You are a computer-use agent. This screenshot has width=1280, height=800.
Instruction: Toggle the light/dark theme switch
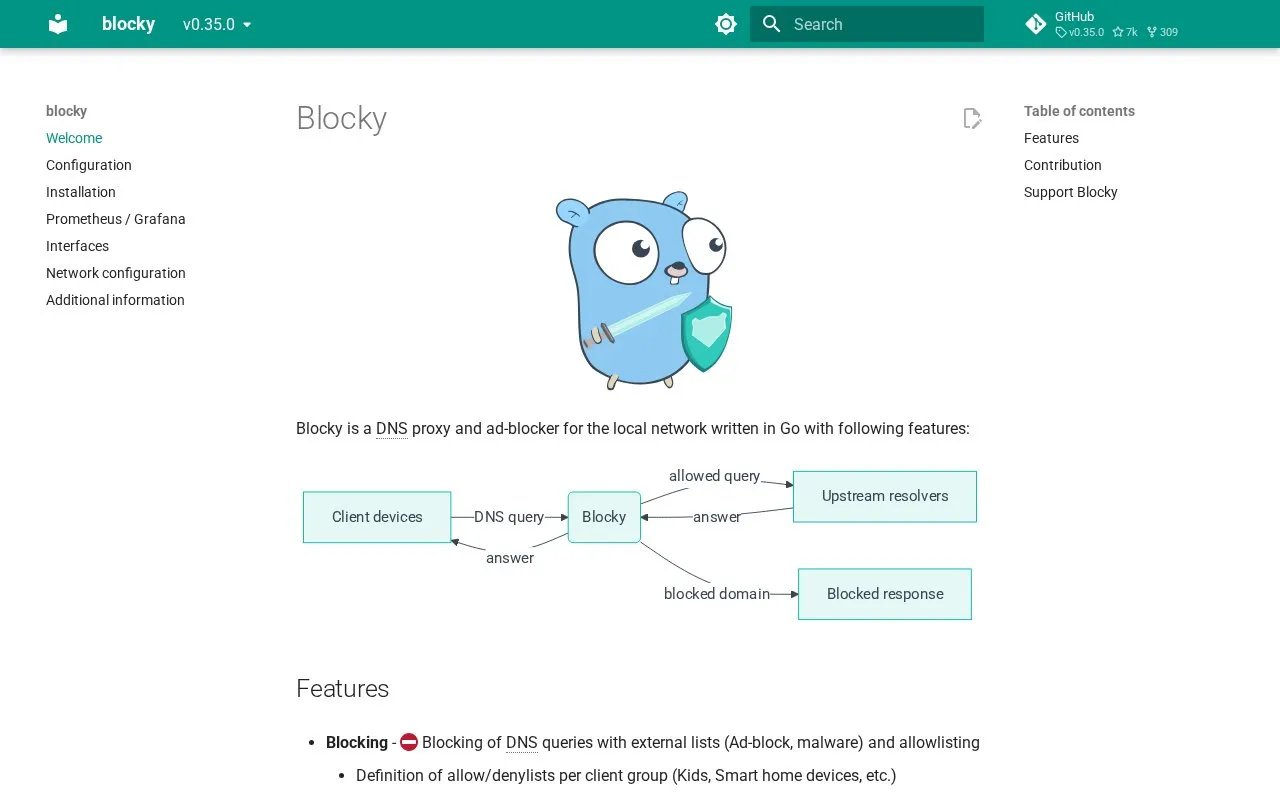coord(726,24)
